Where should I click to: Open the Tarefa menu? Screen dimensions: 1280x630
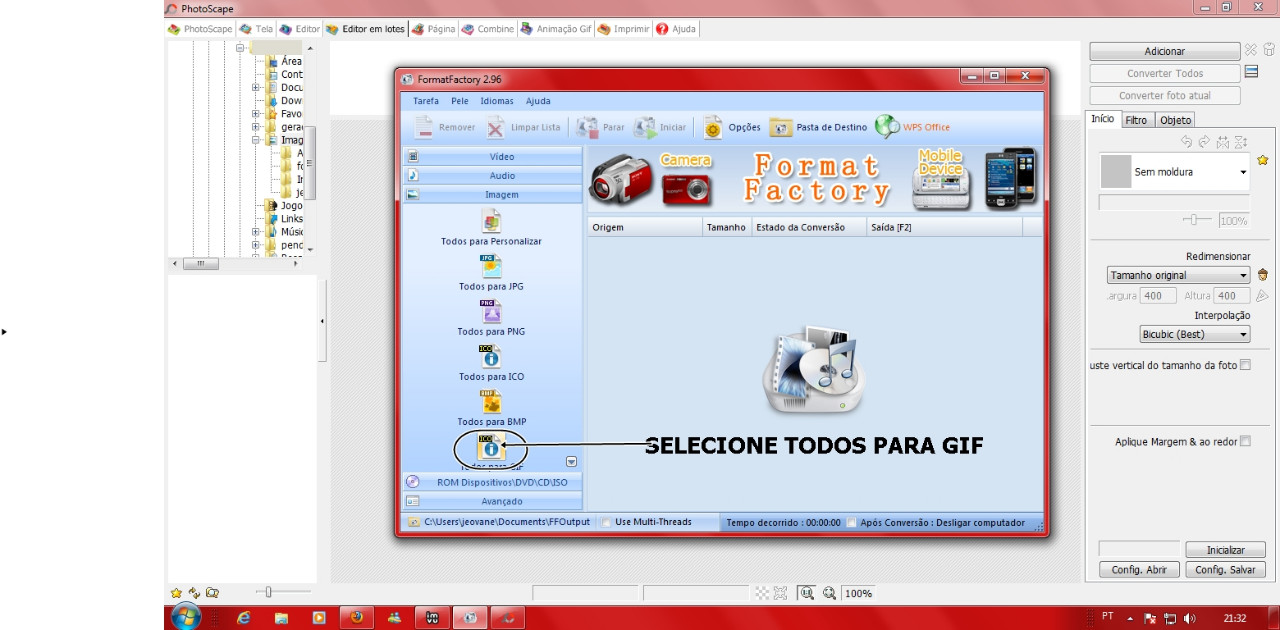click(426, 101)
